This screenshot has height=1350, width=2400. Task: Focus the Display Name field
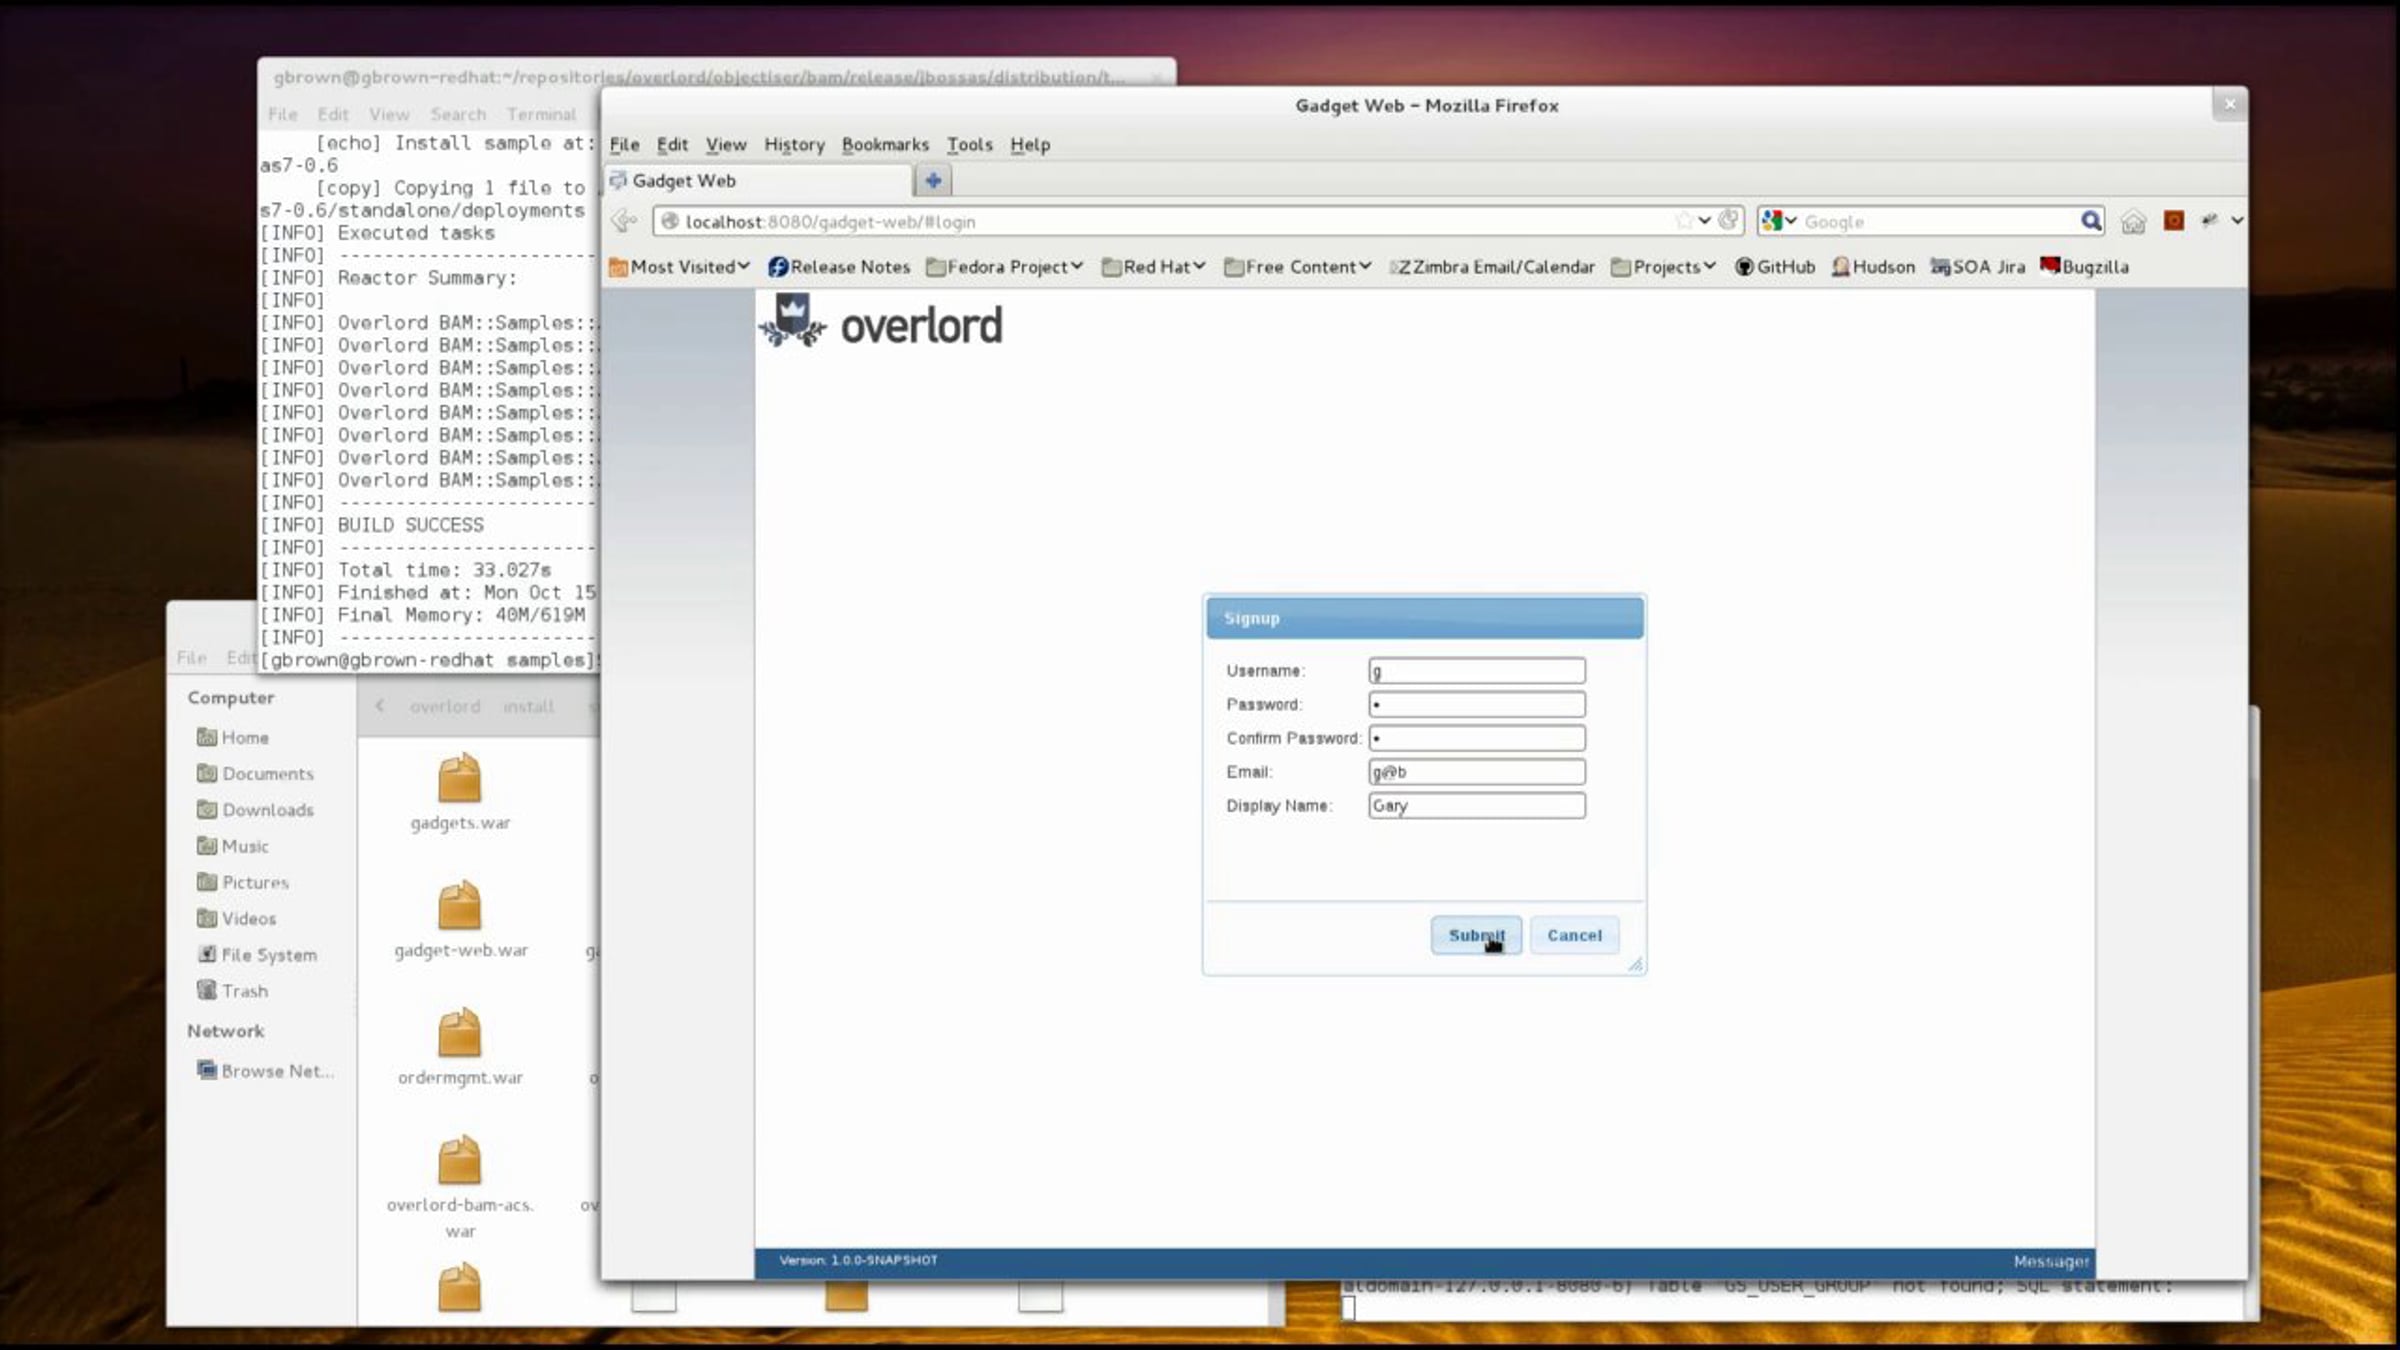[x=1477, y=806]
